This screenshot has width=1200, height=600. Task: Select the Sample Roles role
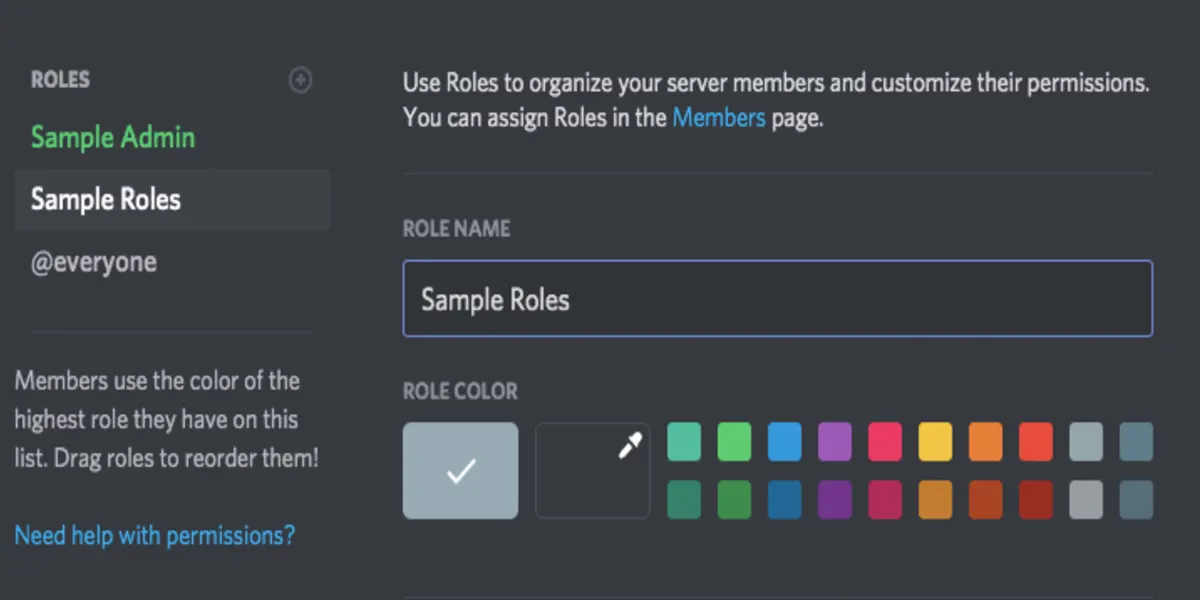coord(172,200)
